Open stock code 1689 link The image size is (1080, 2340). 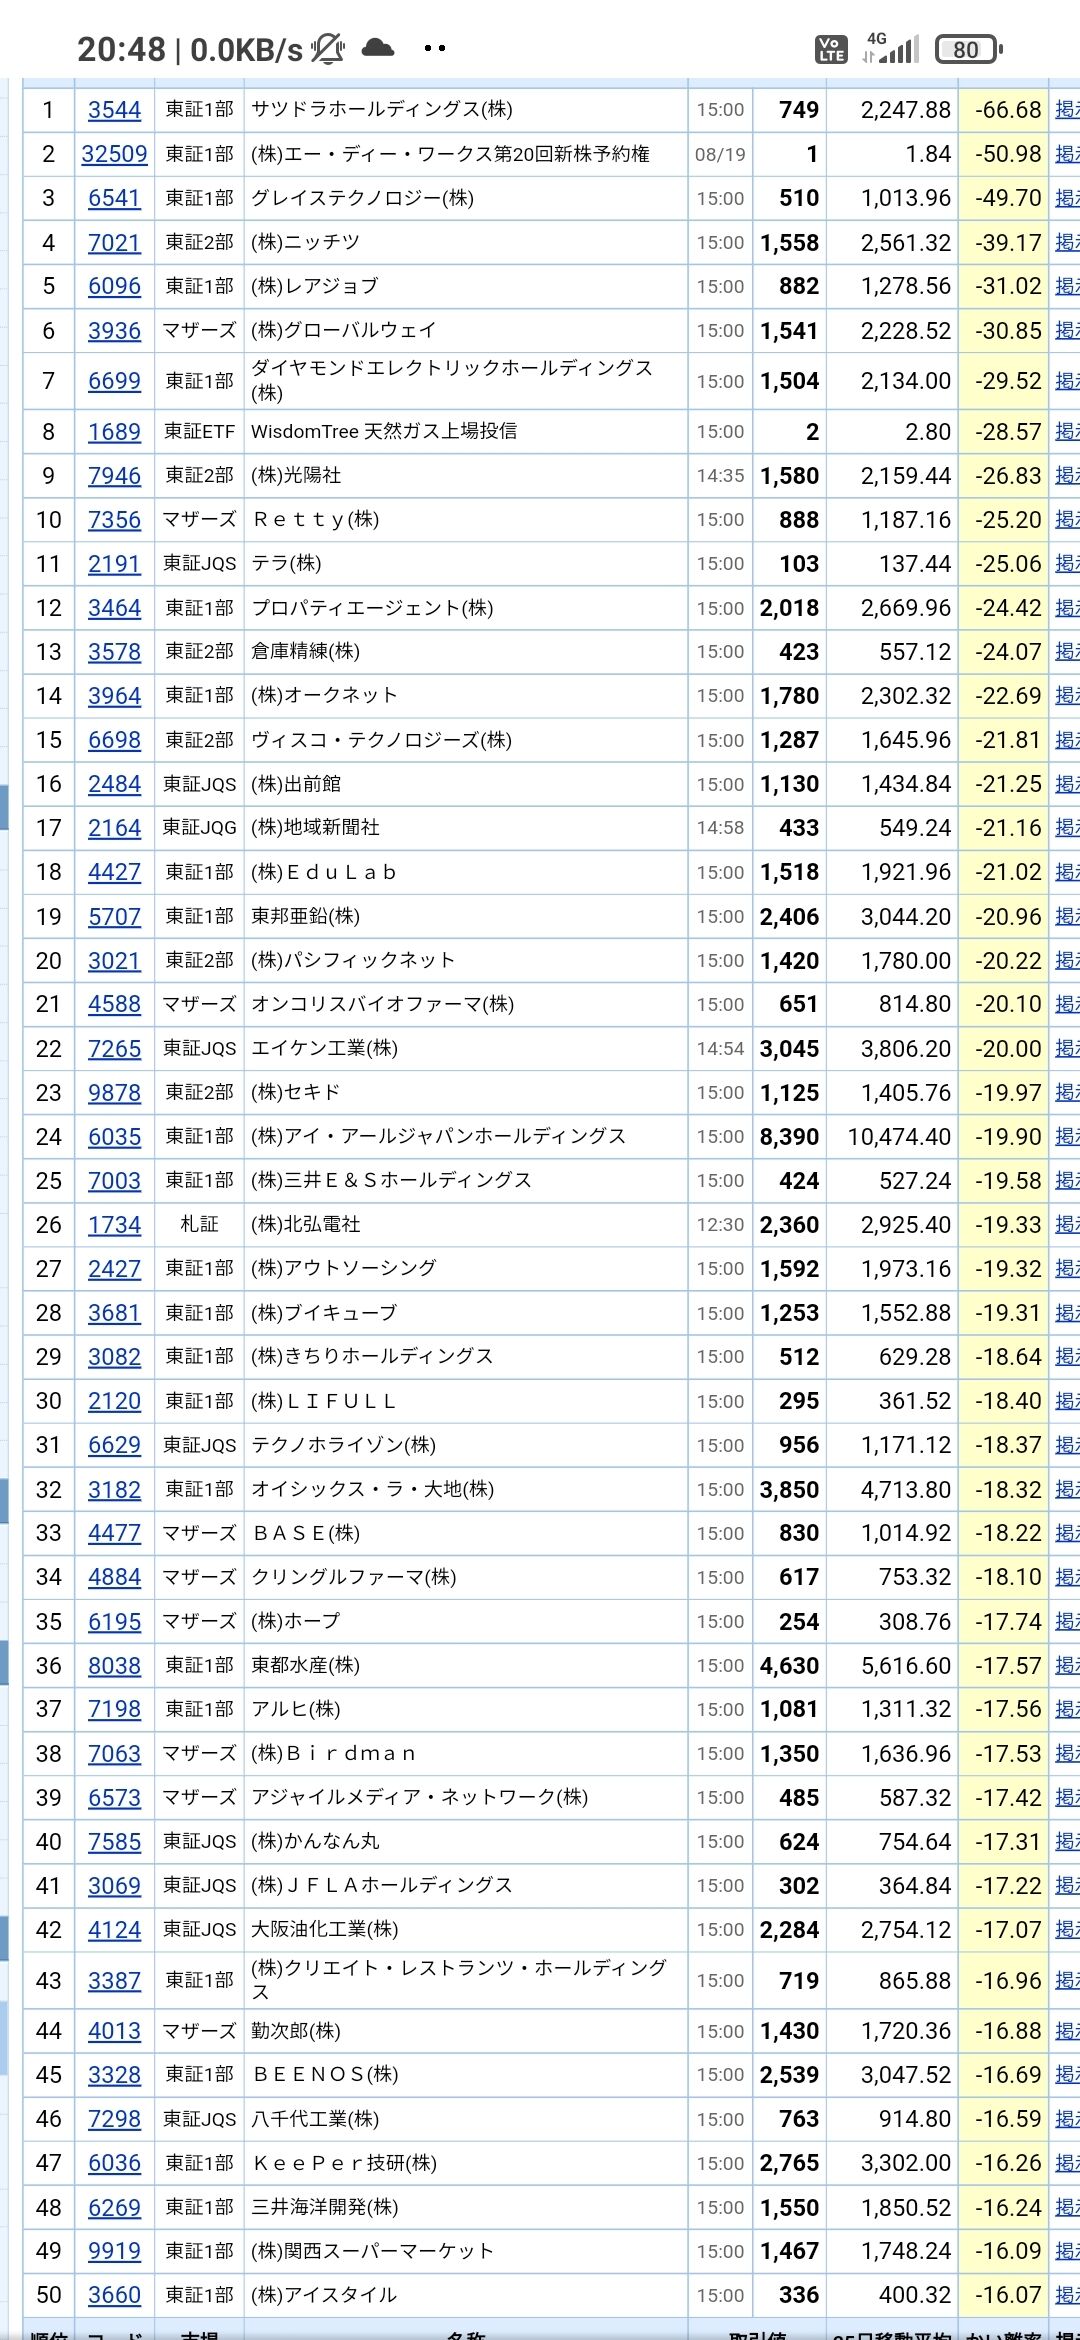pyautogui.click(x=114, y=432)
